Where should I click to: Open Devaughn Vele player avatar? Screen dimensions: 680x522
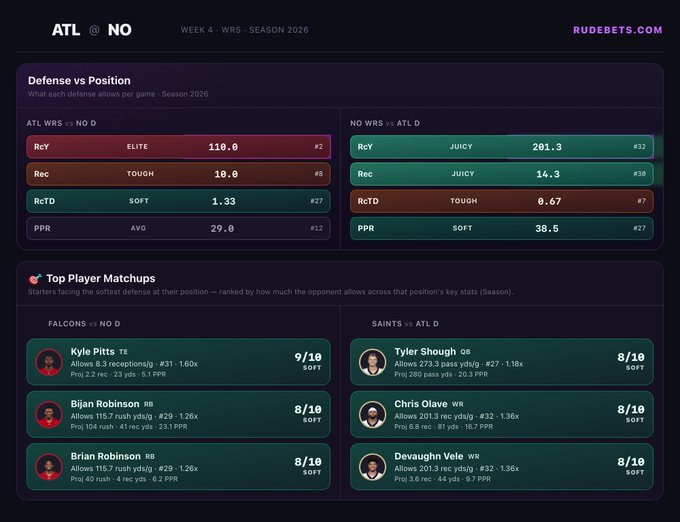point(373,467)
